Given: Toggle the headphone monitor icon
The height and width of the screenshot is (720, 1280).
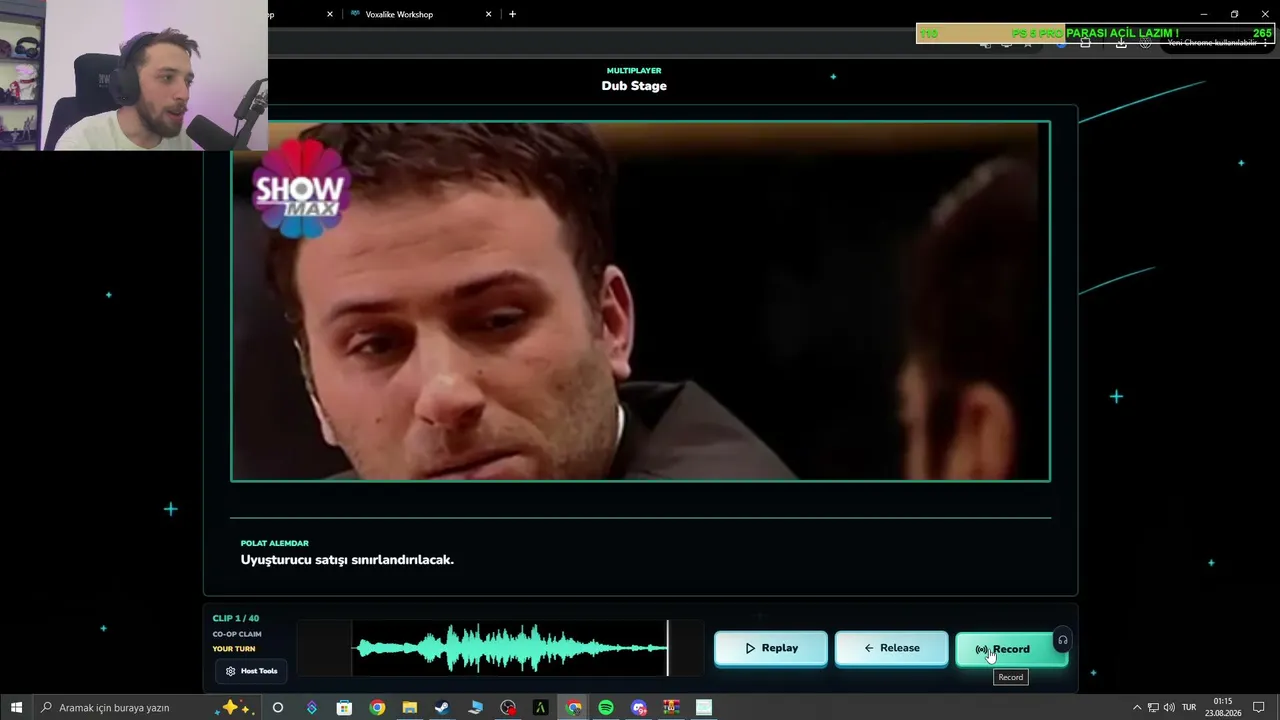Looking at the screenshot, I should 1063,640.
